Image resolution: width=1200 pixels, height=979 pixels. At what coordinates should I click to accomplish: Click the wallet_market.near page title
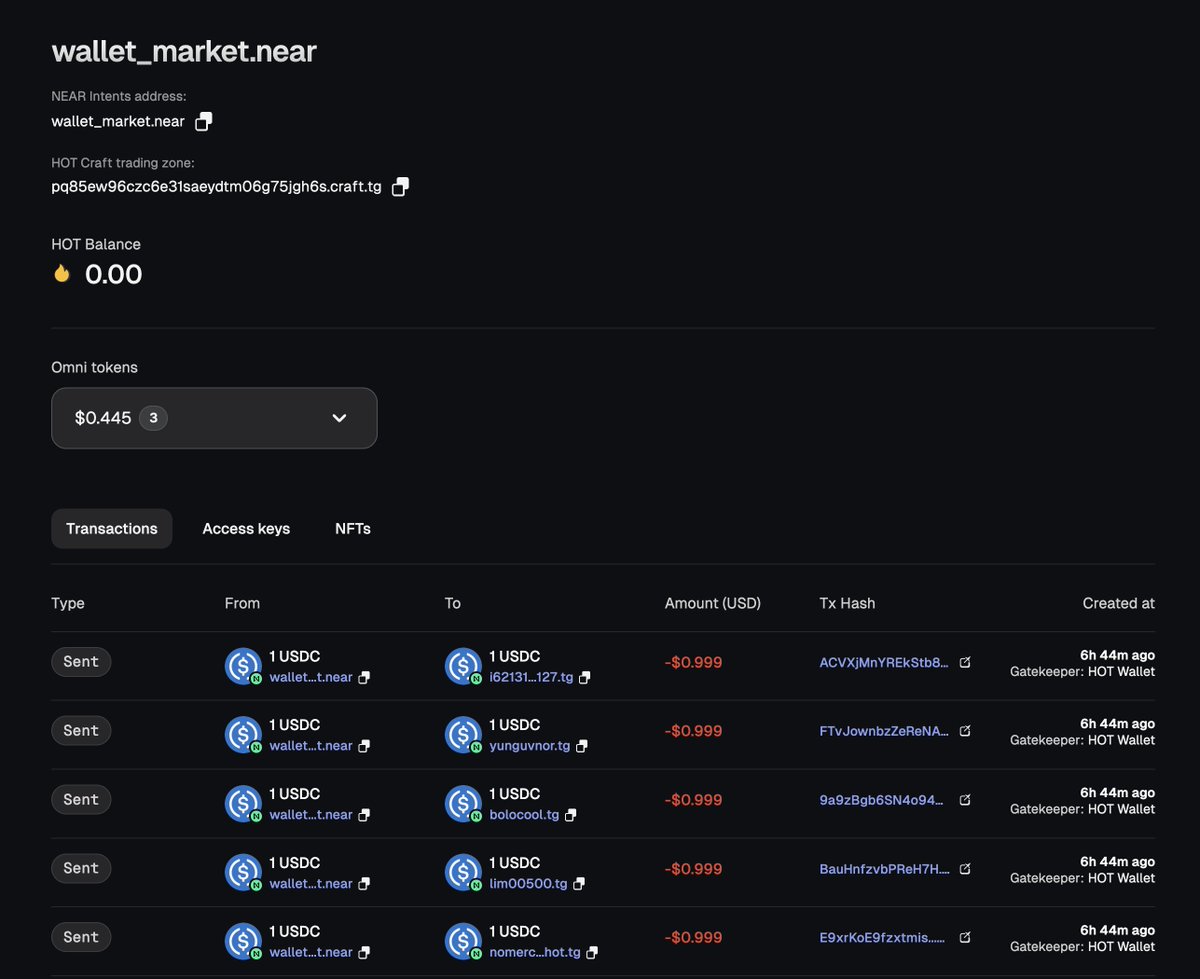point(184,51)
